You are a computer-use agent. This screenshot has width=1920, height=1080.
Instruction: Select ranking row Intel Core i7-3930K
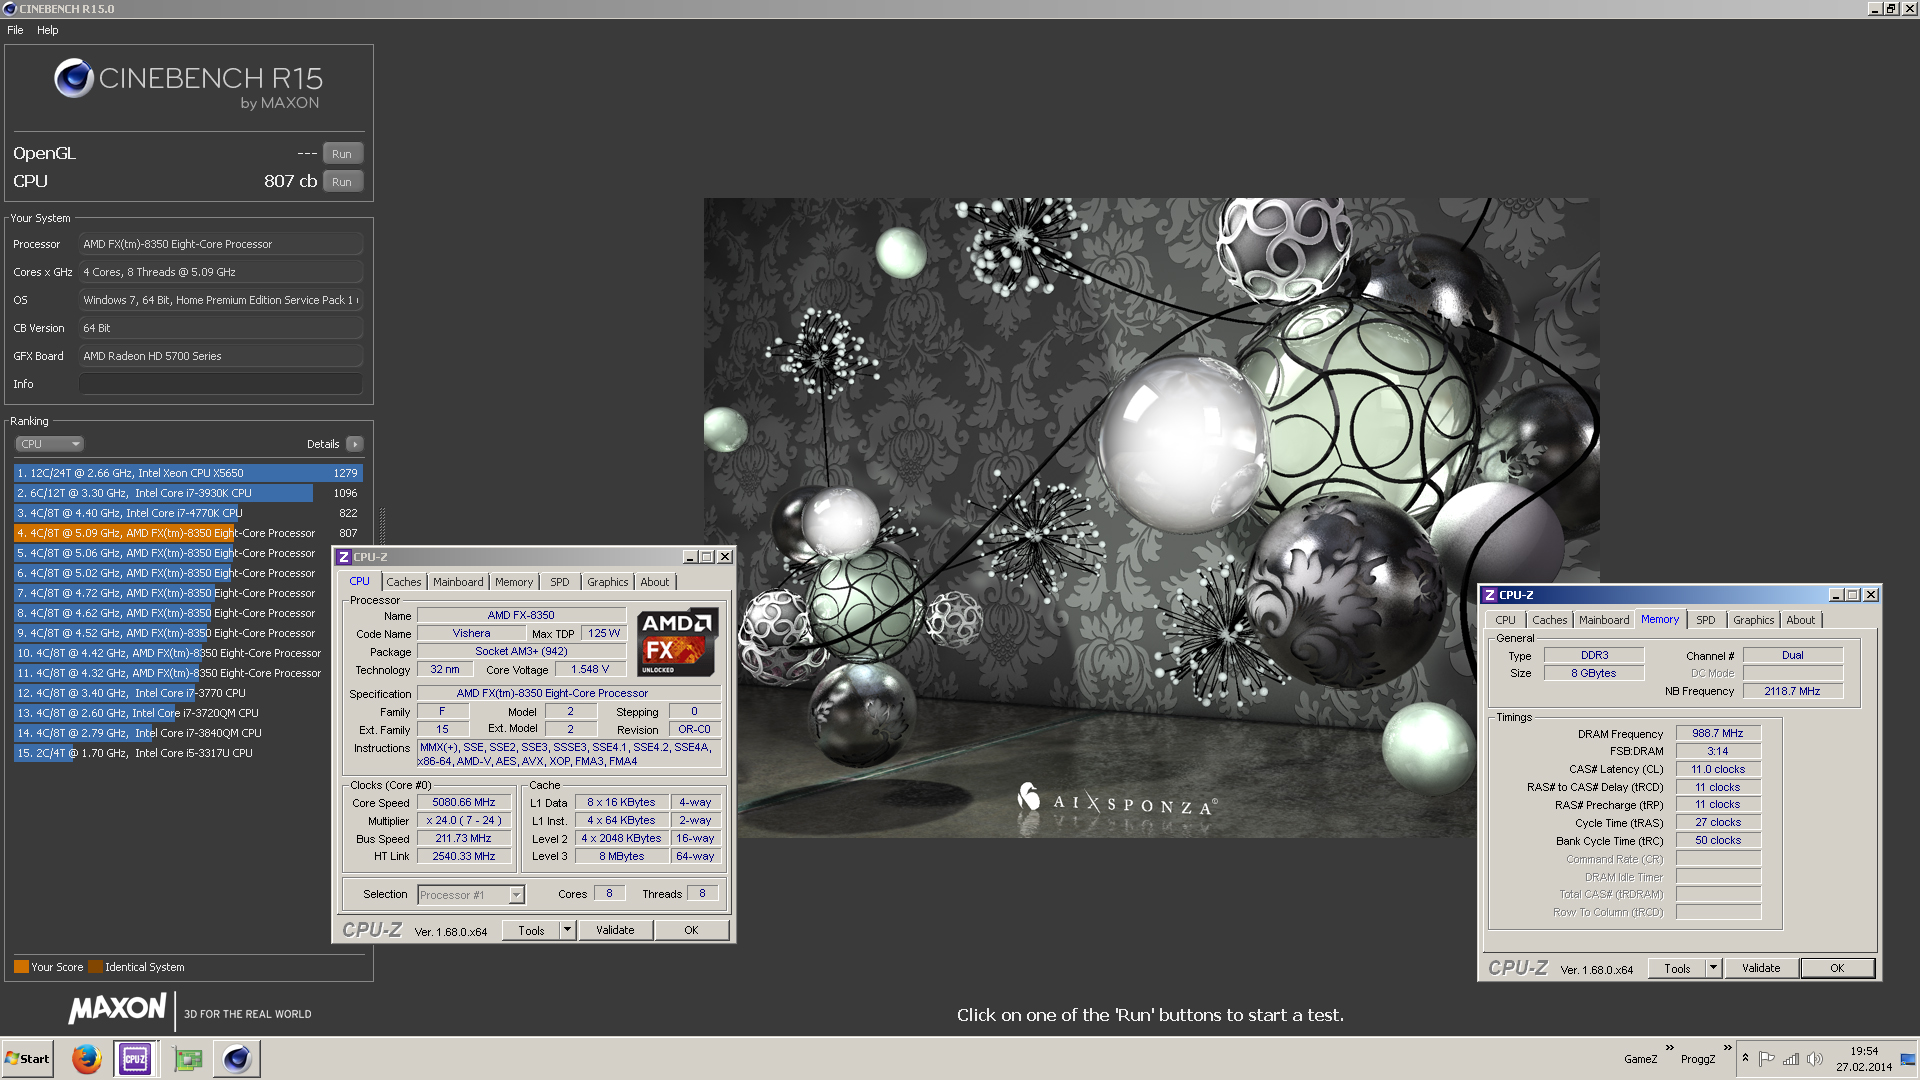[187, 493]
